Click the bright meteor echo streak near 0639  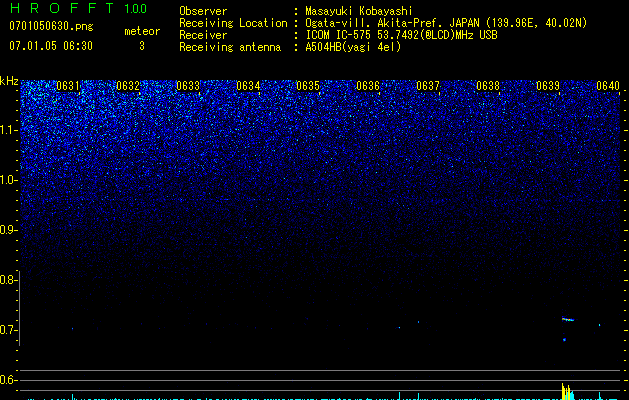pyautogui.click(x=568, y=319)
